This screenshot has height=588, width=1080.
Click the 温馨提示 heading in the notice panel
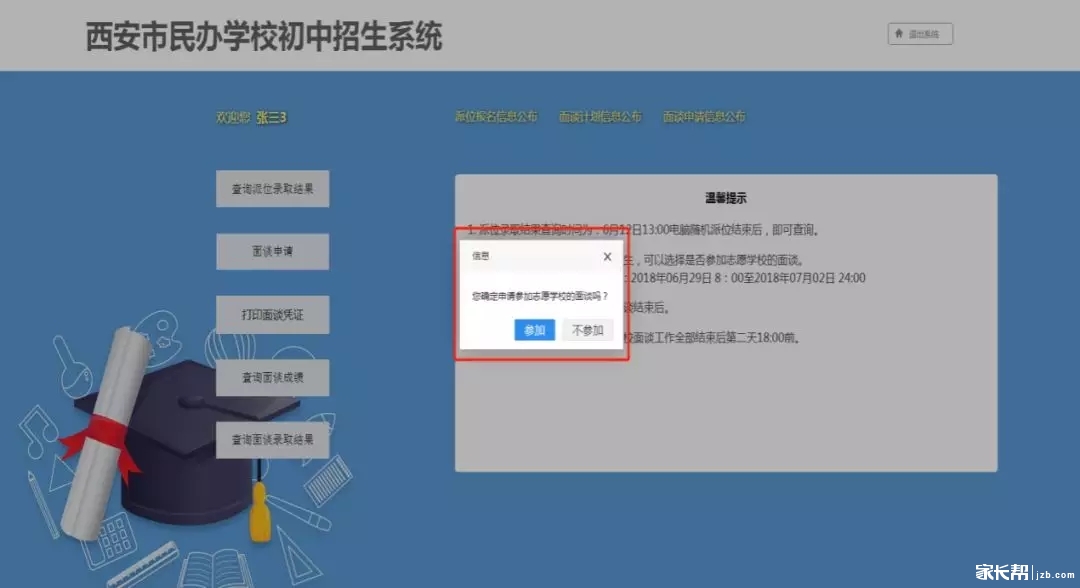(x=726, y=199)
